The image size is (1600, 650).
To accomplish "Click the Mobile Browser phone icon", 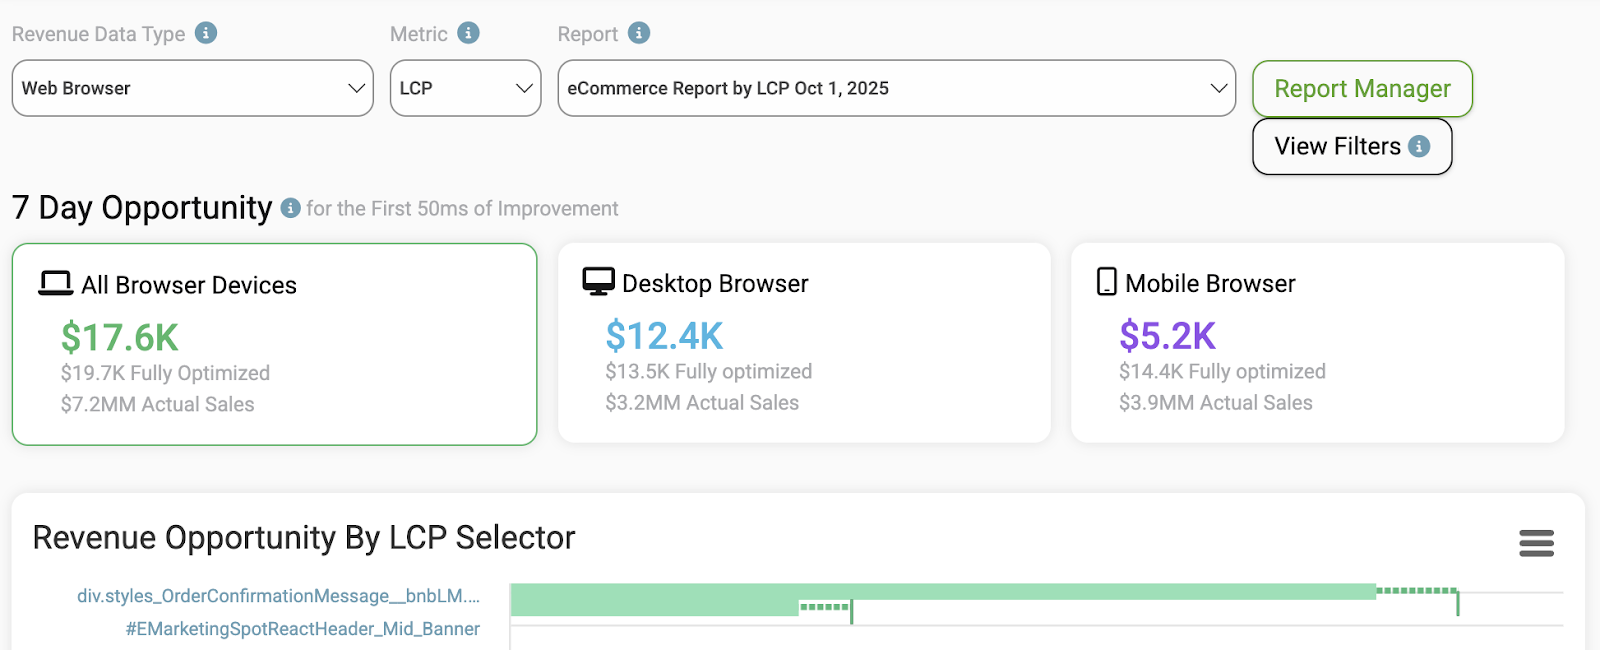I will (x=1106, y=282).
